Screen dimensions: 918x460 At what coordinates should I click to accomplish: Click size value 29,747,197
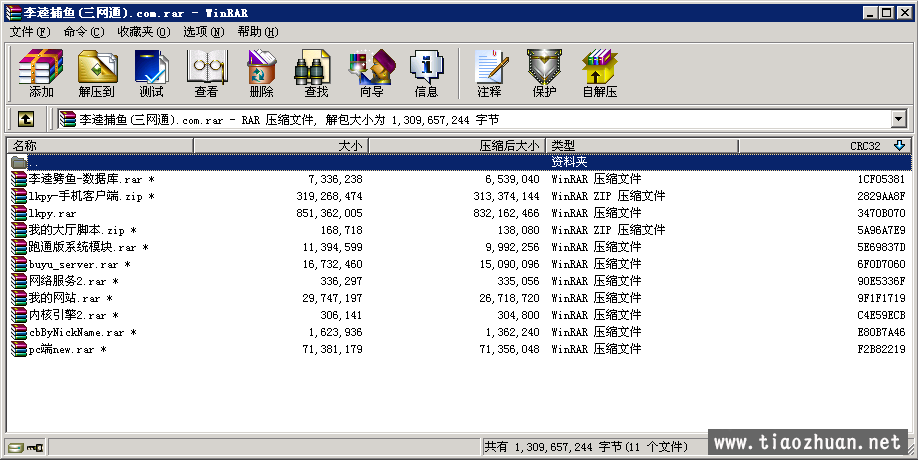pos(332,298)
